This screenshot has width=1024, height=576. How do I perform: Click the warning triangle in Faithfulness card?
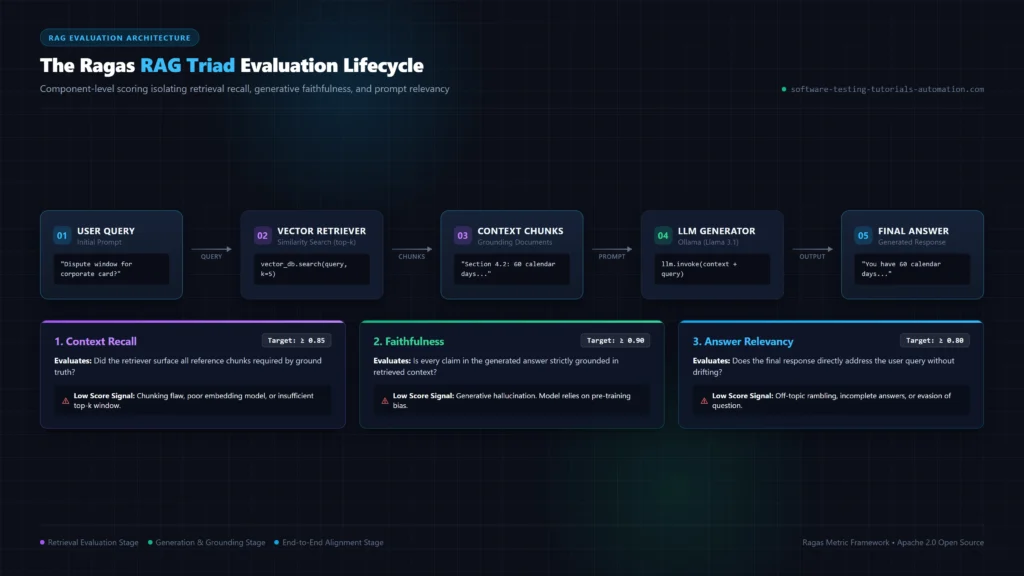[x=385, y=401]
